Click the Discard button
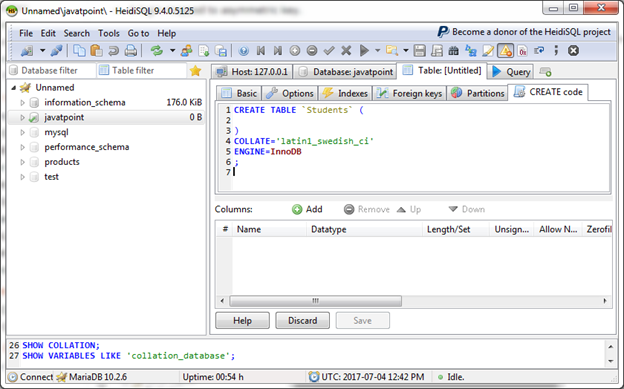The width and height of the screenshot is (624, 389). tap(302, 321)
